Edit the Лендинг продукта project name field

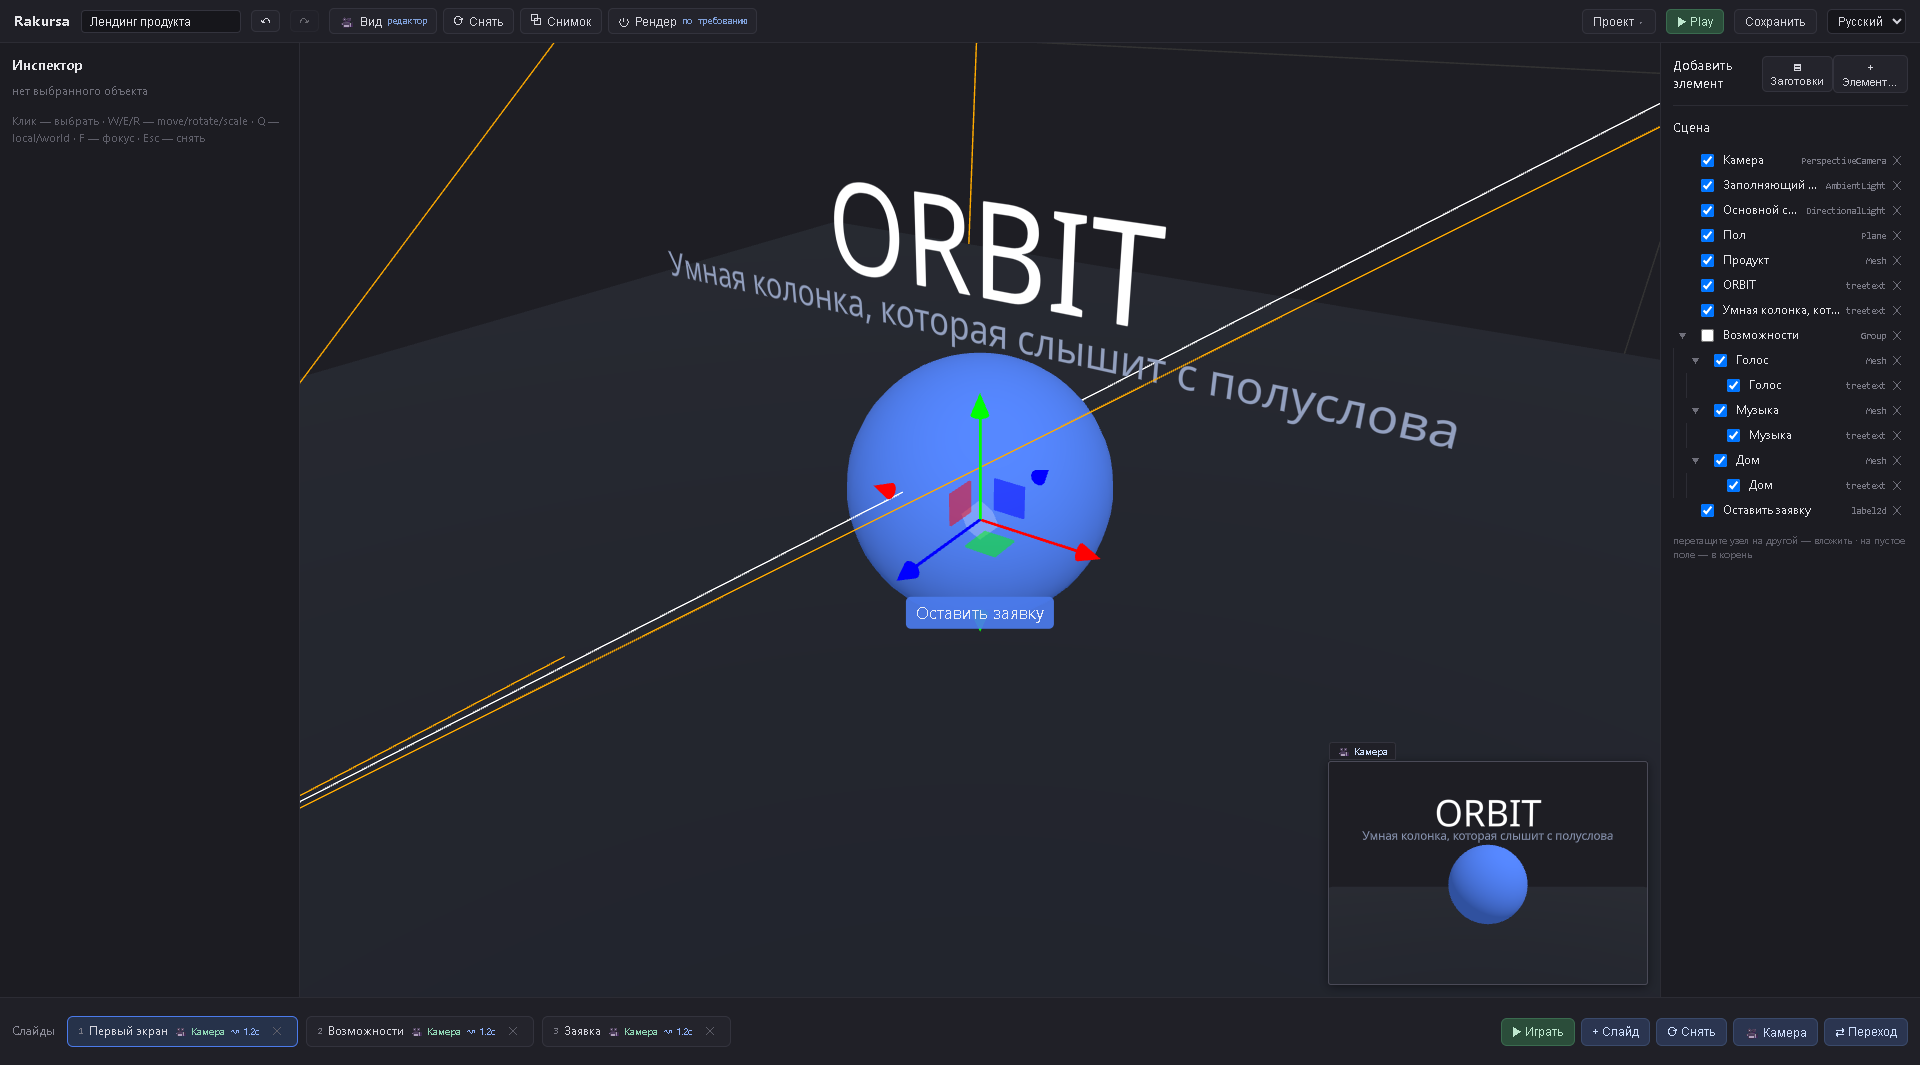(x=161, y=21)
